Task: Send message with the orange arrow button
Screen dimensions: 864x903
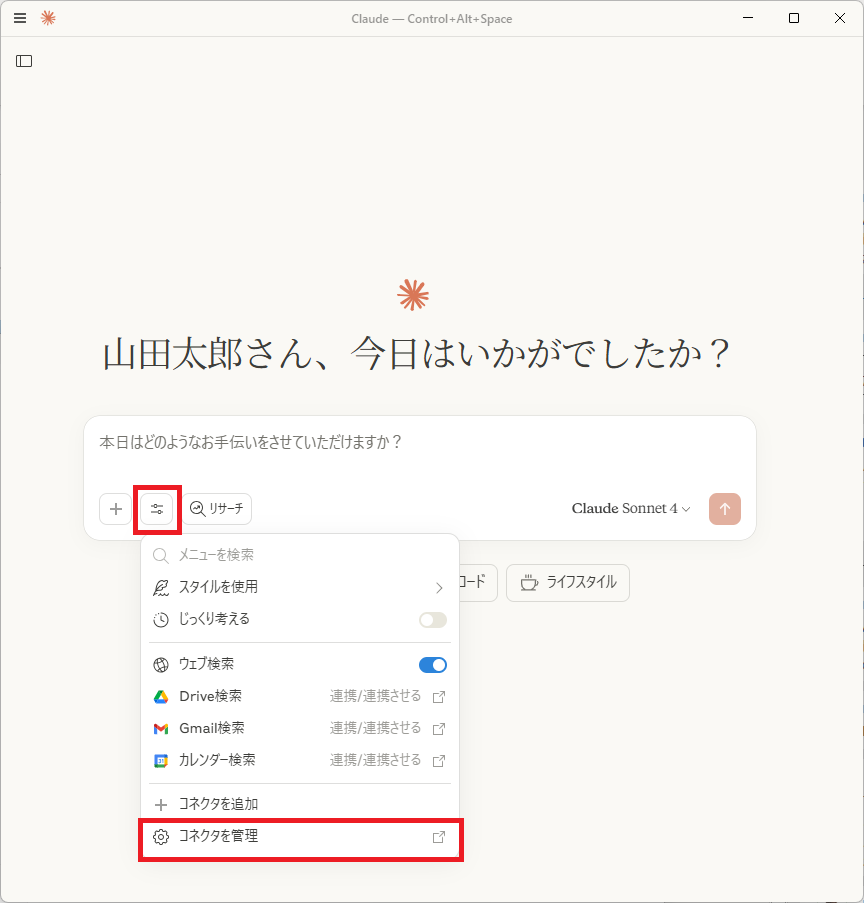Action: click(725, 509)
